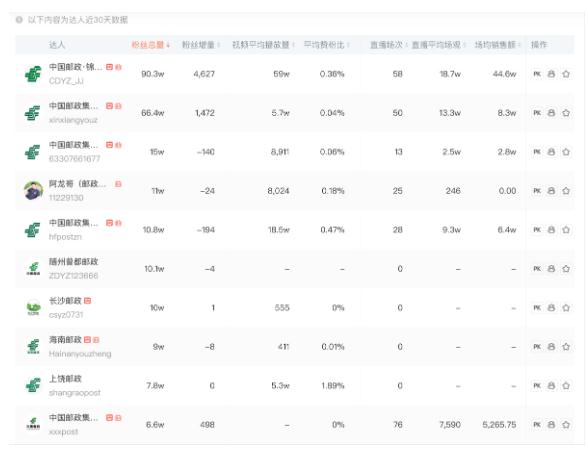Click the middle action icon in ZDYZ123666 row
Viewport: 588px width, 452px height.
click(x=551, y=269)
